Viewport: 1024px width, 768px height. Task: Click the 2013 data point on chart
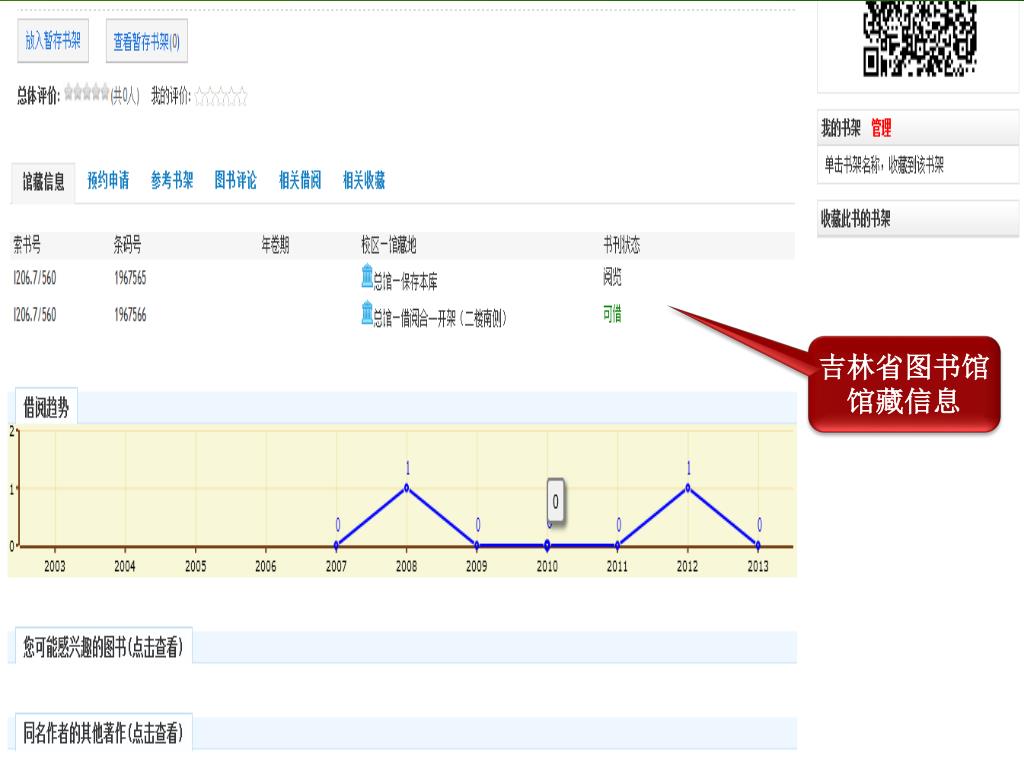pyautogui.click(x=758, y=545)
